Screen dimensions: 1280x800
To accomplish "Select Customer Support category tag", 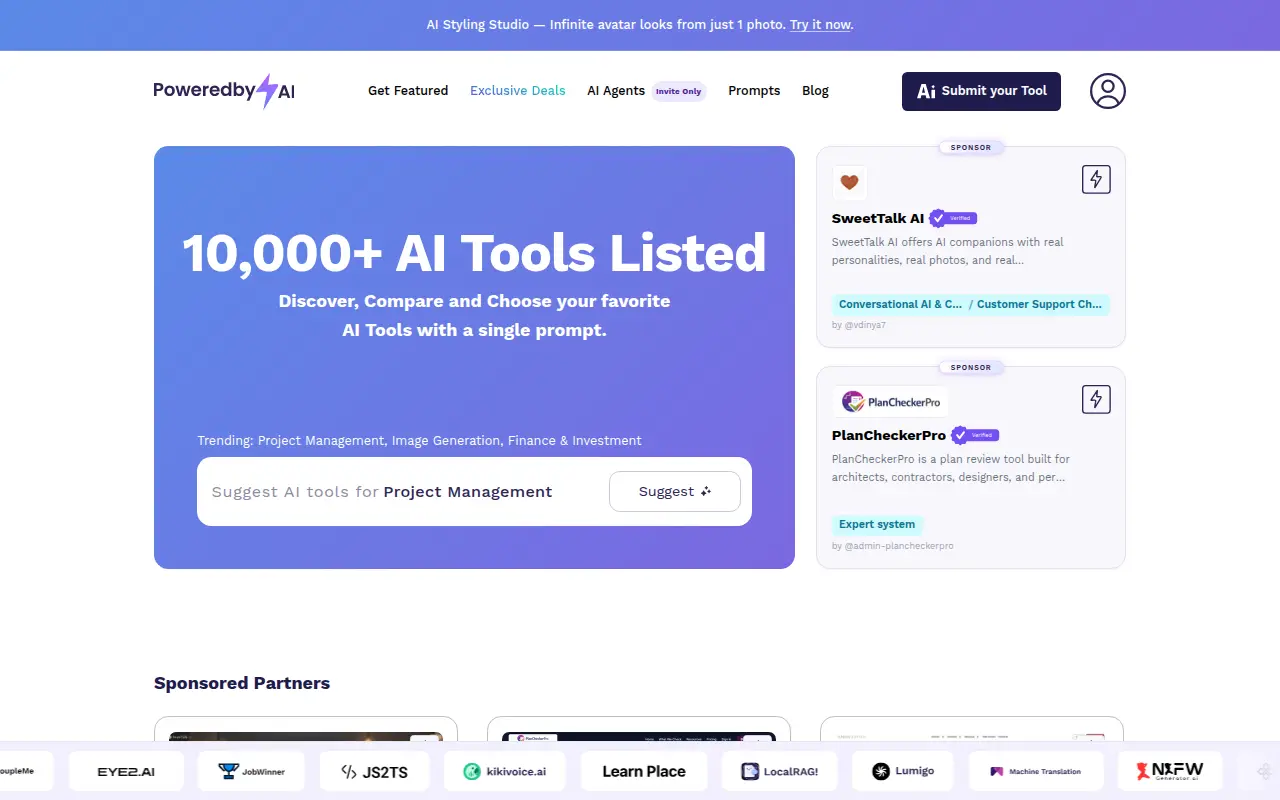I will pyautogui.click(x=1040, y=304).
